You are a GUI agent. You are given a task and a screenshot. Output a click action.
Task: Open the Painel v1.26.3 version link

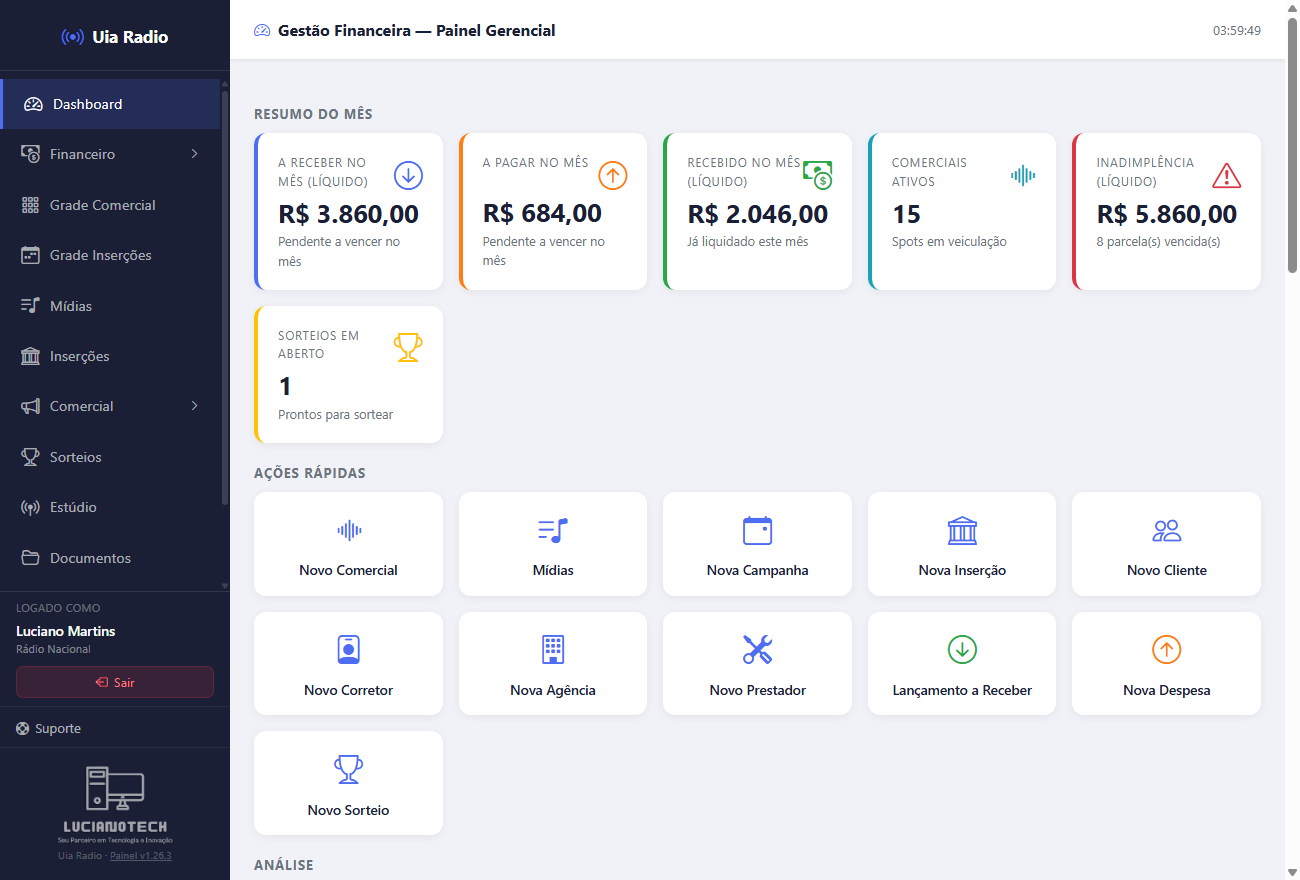pyautogui.click(x=141, y=856)
